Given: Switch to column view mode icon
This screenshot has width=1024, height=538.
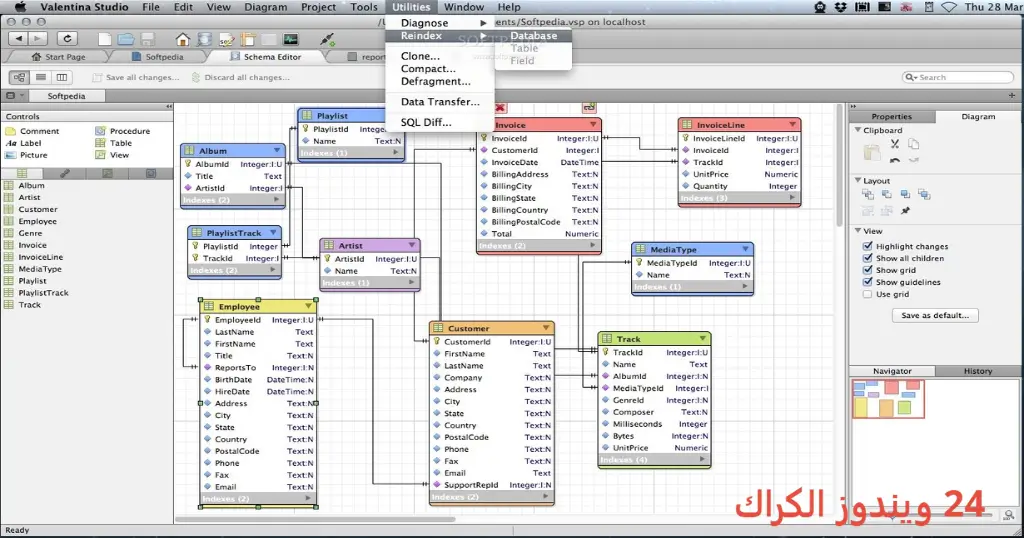Looking at the screenshot, I should (62, 77).
